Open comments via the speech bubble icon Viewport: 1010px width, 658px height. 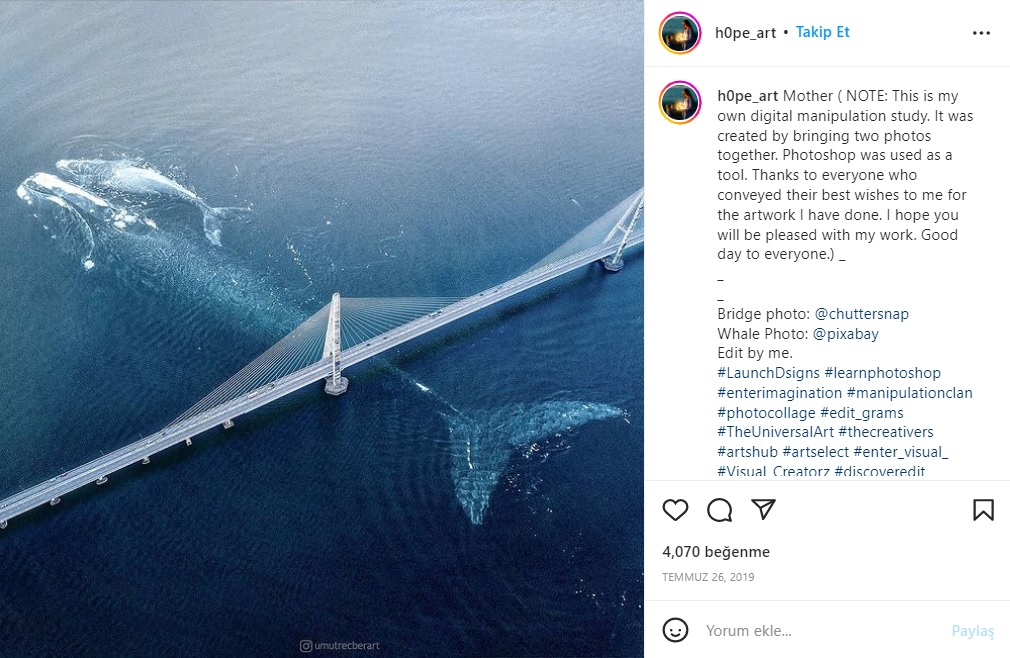point(720,510)
